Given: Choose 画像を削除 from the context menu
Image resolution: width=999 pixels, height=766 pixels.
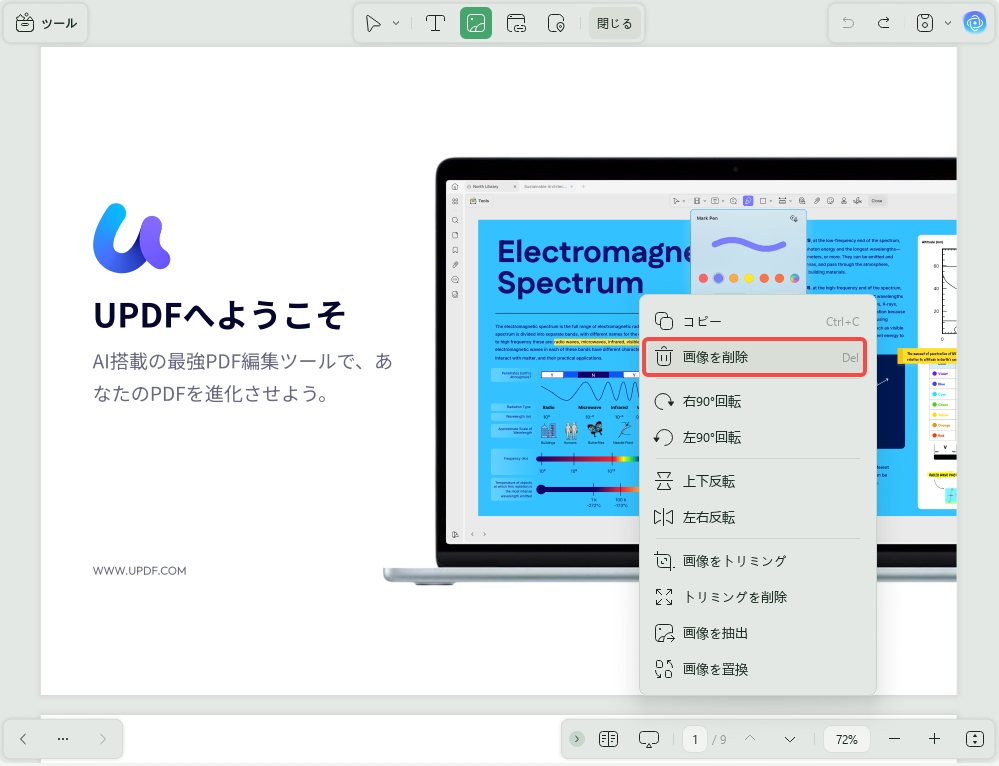Looking at the screenshot, I should click(x=754, y=357).
